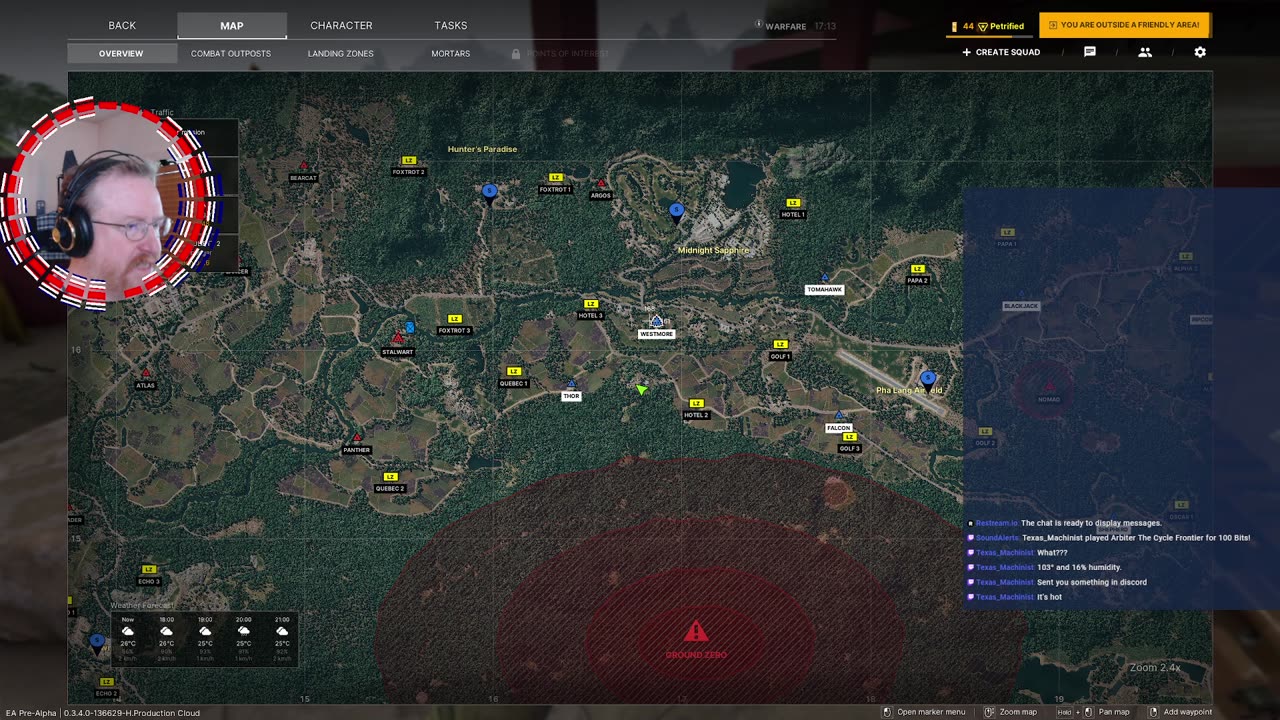Go to the BACK tab
The image size is (1280, 720).
[122, 25]
